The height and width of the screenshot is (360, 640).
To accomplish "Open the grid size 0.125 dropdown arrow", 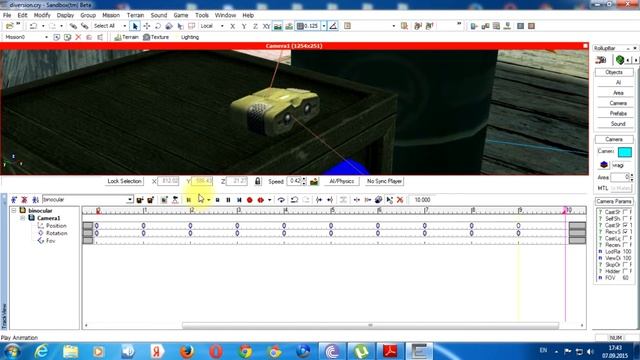I will pyautogui.click(x=324, y=26).
